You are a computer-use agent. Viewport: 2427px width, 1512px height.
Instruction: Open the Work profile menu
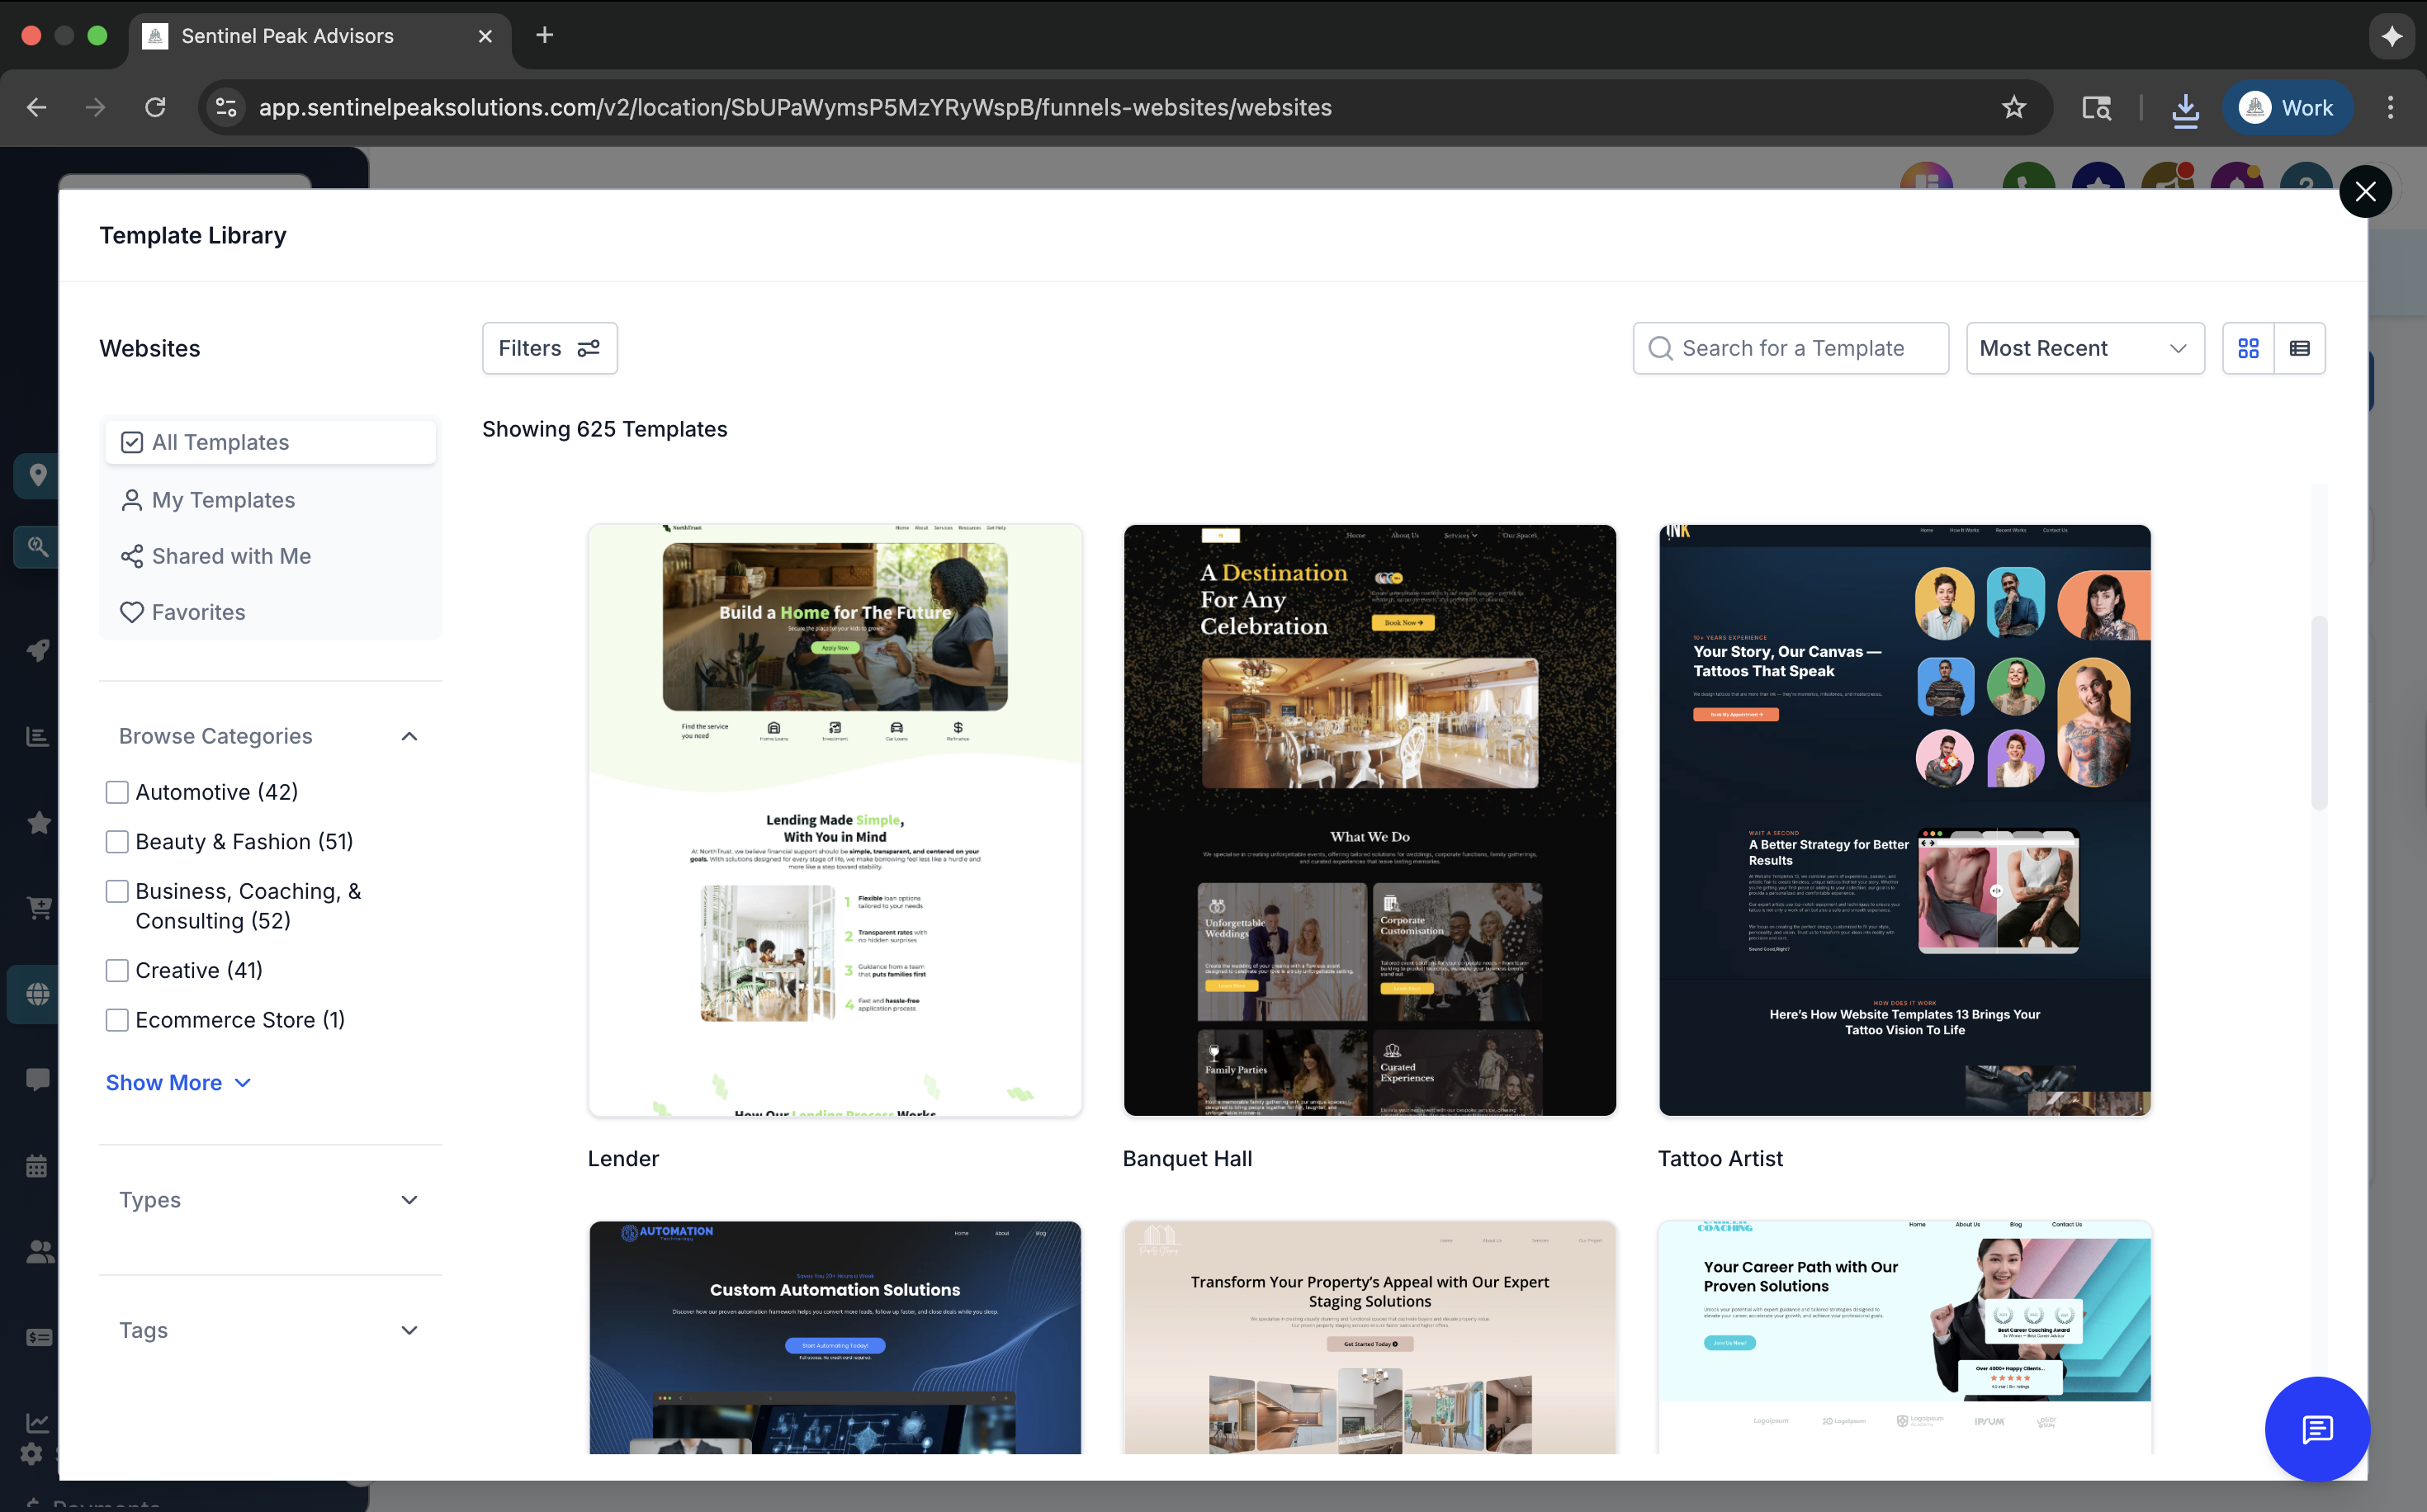pyautogui.click(x=2287, y=107)
